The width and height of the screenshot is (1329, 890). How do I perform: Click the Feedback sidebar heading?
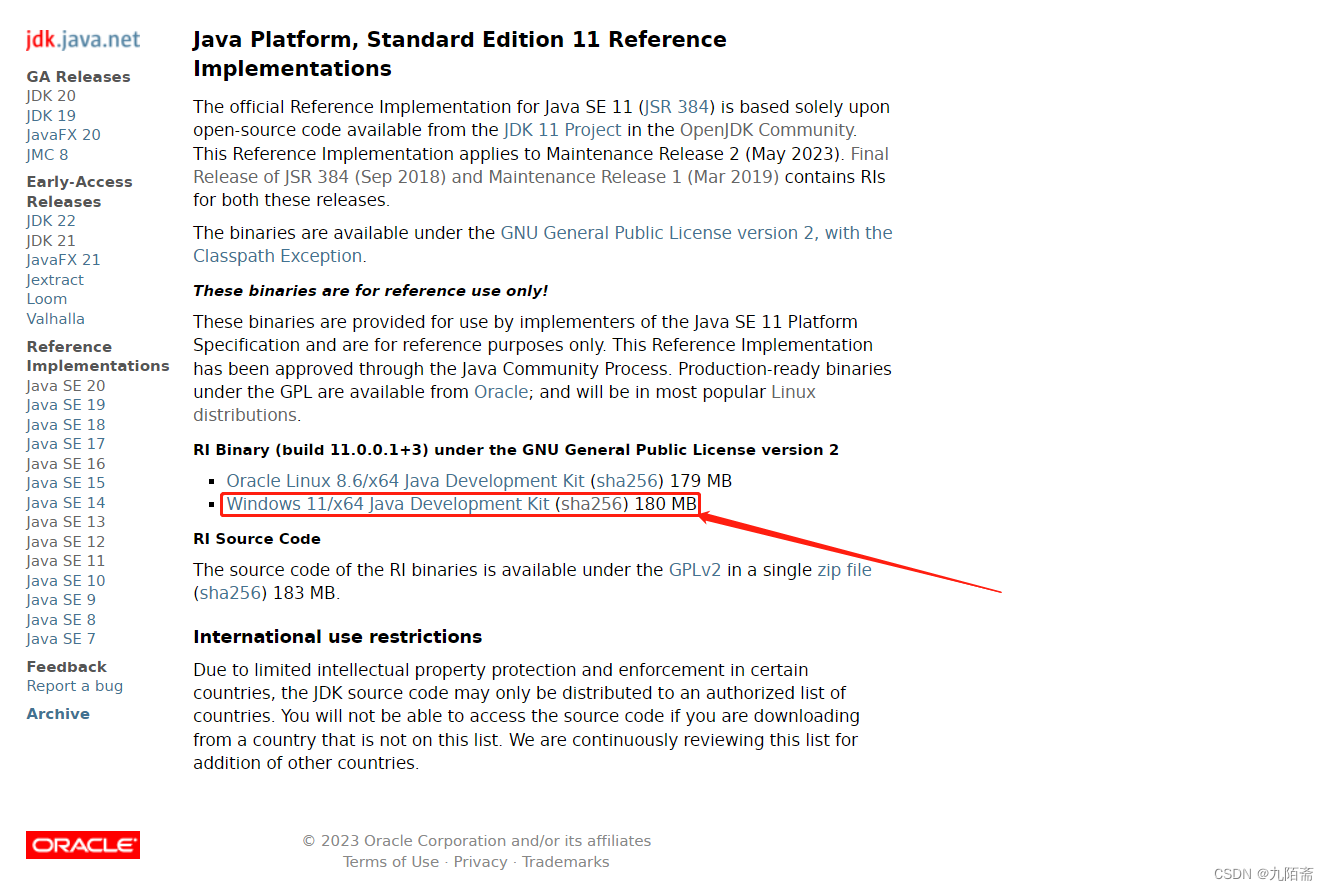coord(66,667)
